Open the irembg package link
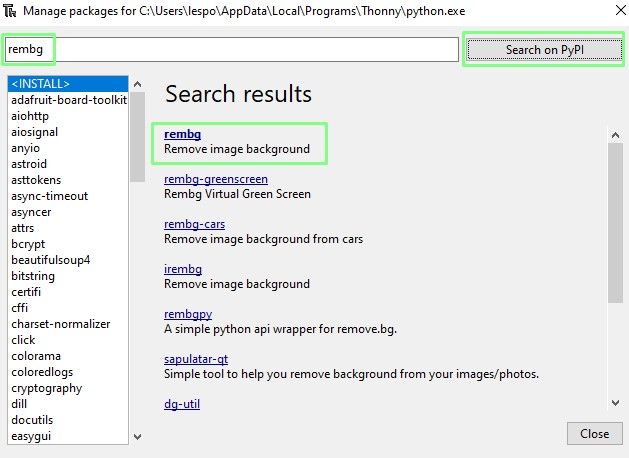Screen dimensions: 629x458 click(183, 269)
